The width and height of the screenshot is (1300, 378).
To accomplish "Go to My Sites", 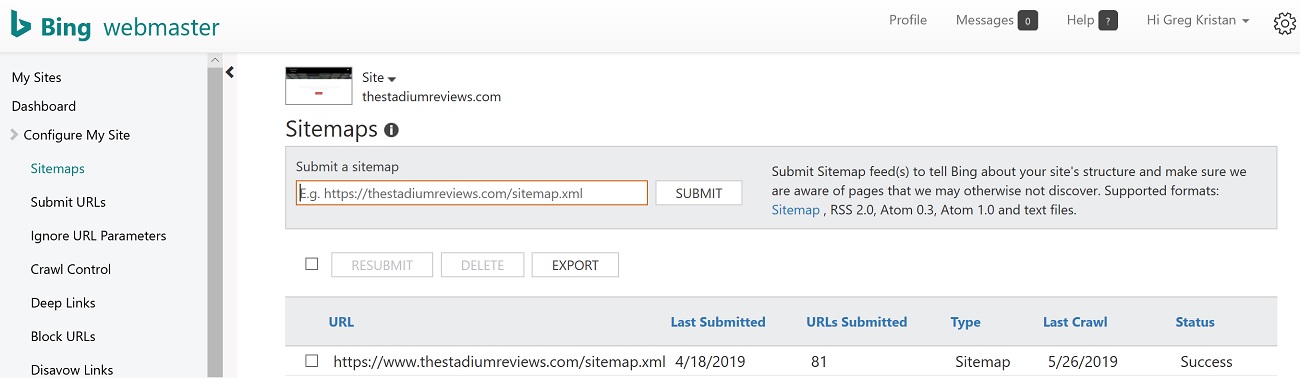I will [36, 77].
